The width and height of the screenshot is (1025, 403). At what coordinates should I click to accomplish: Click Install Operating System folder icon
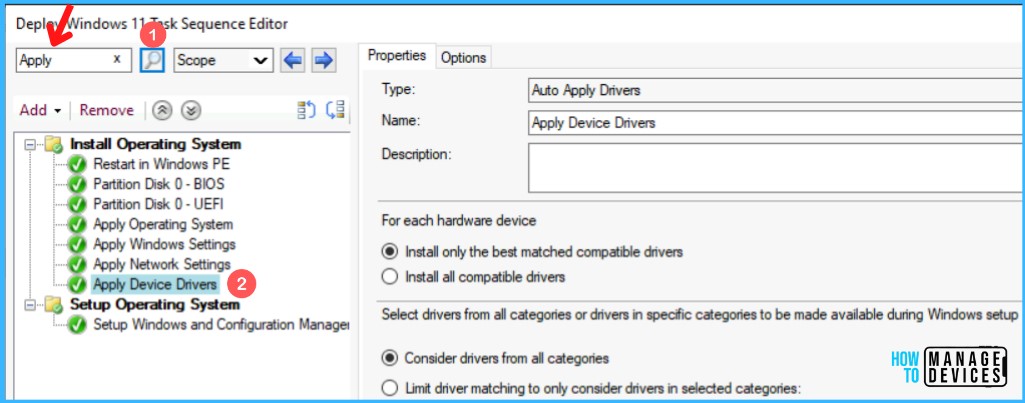[x=54, y=145]
